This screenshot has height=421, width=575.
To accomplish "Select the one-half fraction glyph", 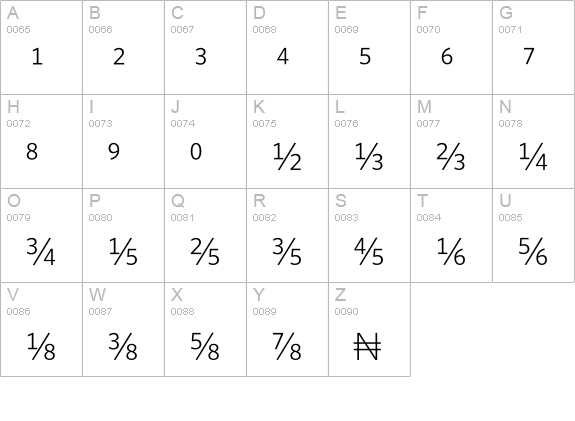I will pos(287,157).
